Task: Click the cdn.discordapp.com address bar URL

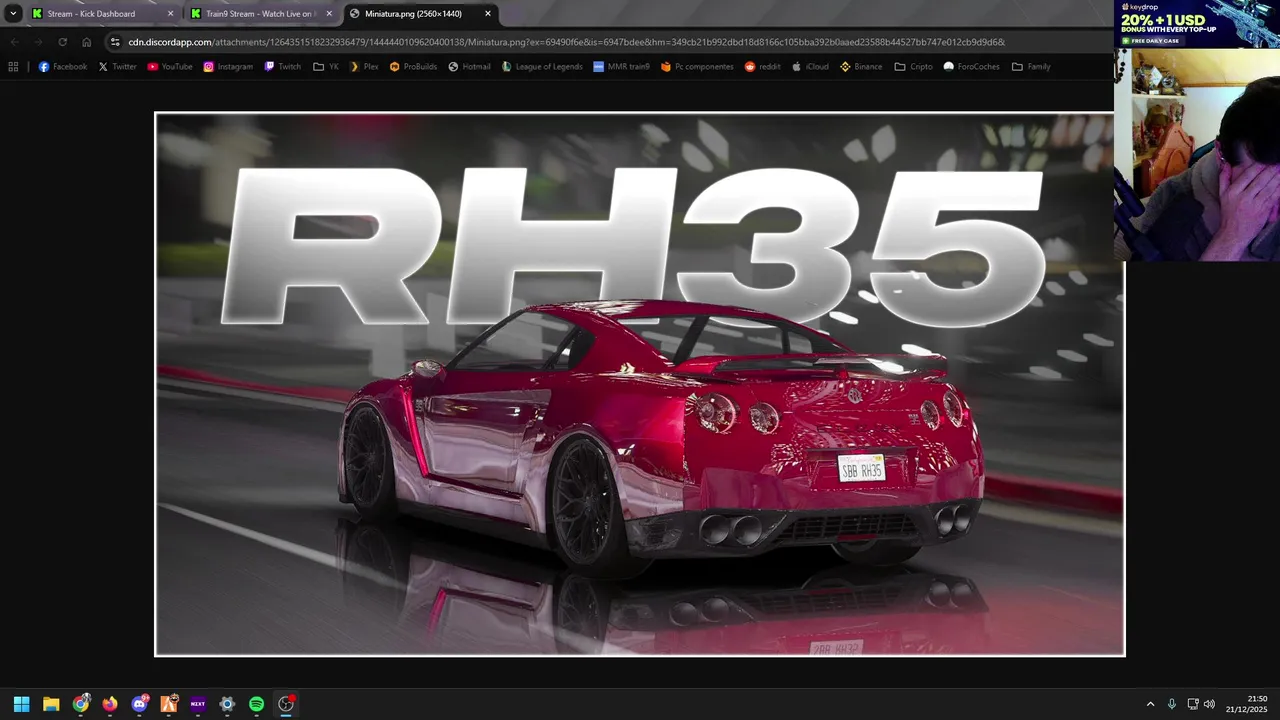Action: coord(566,42)
